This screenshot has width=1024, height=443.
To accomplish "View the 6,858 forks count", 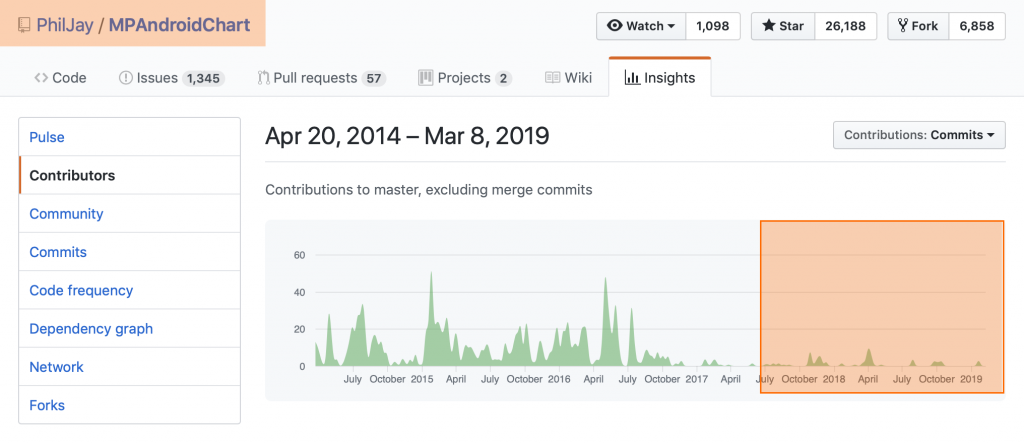I will [976, 26].
